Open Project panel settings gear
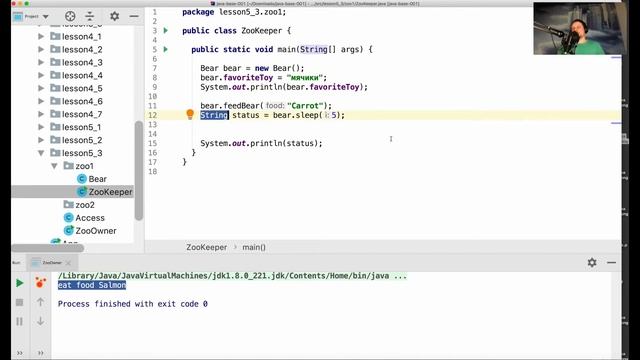The image size is (640, 360). pos(115,16)
